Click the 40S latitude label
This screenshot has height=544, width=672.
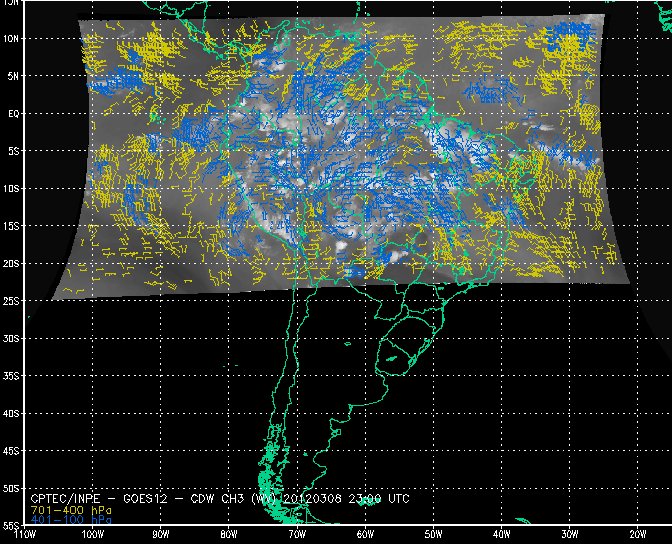point(11,414)
